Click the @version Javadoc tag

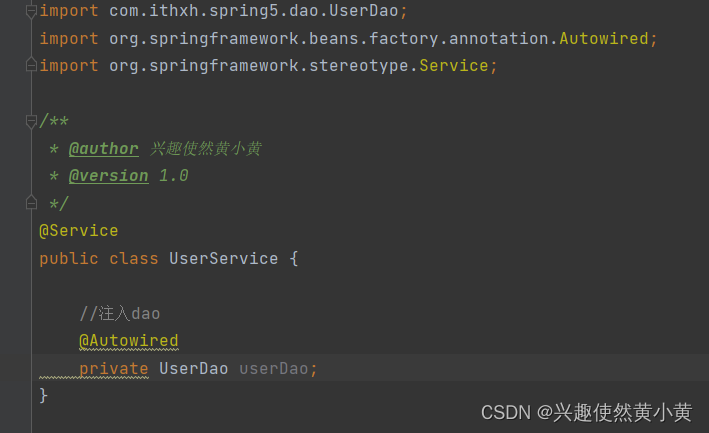(109, 176)
